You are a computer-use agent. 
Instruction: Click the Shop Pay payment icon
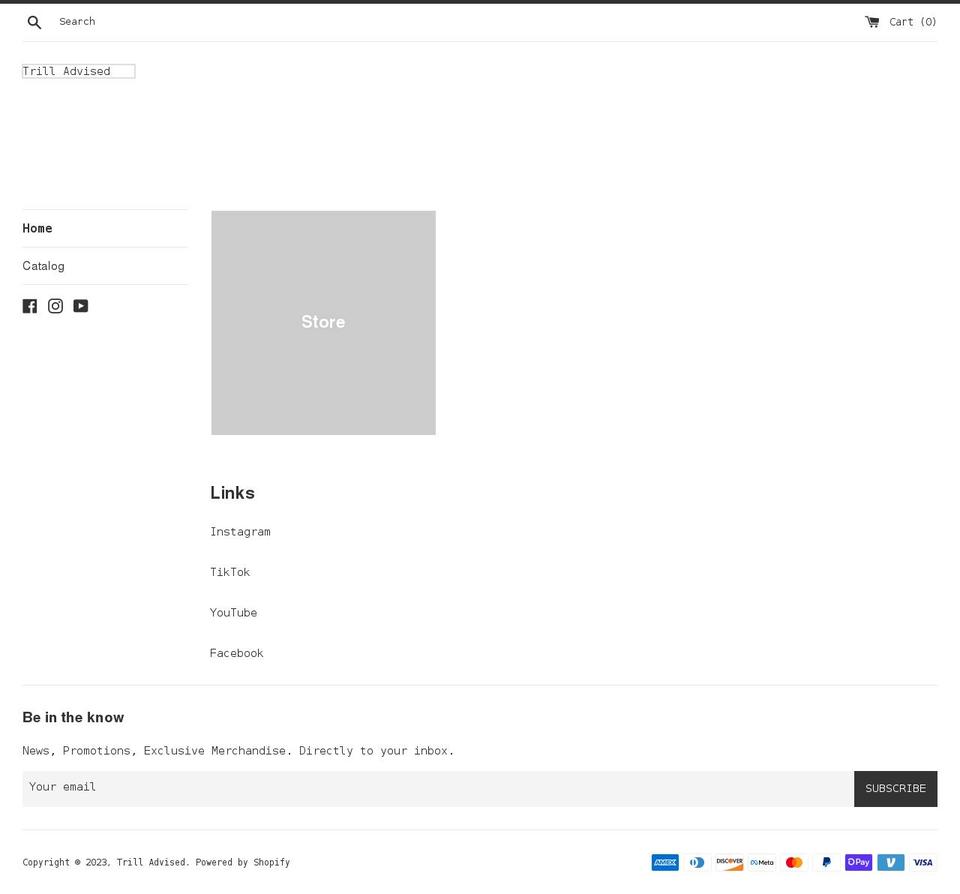[858, 862]
